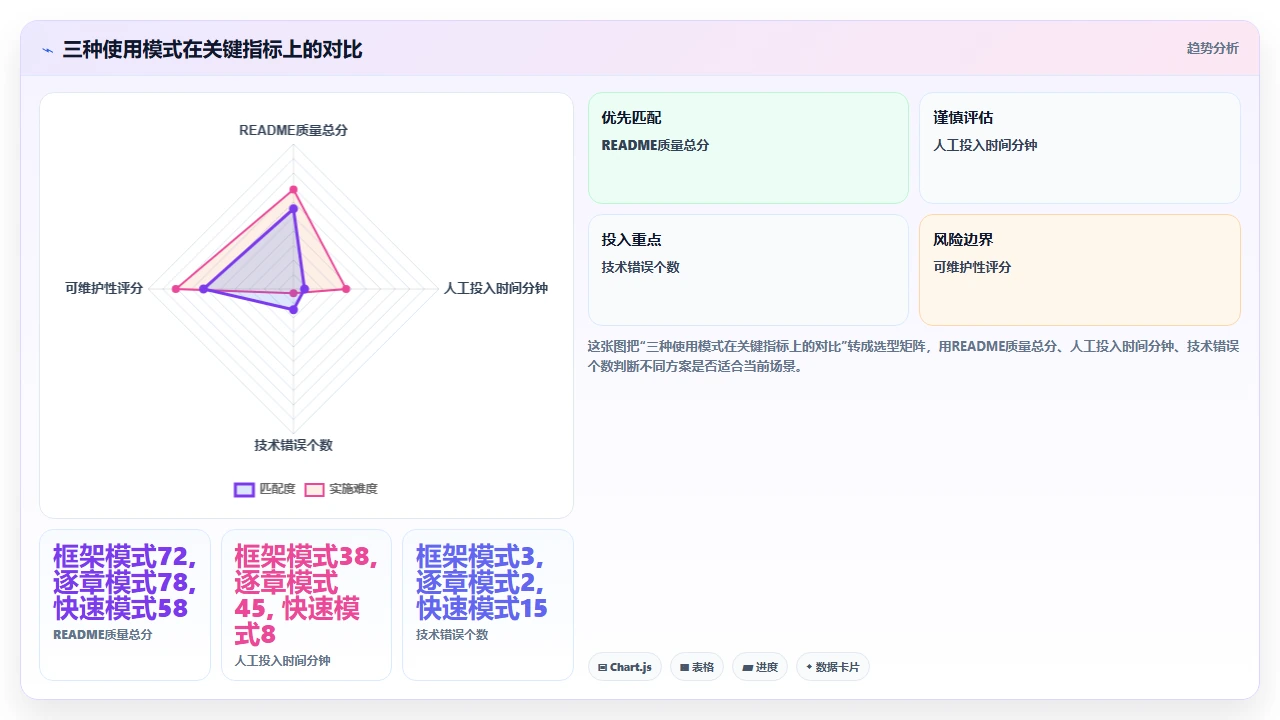This screenshot has width=1280, height=720.
Task: Click the 实施难度 legend label
Action: coord(353,489)
